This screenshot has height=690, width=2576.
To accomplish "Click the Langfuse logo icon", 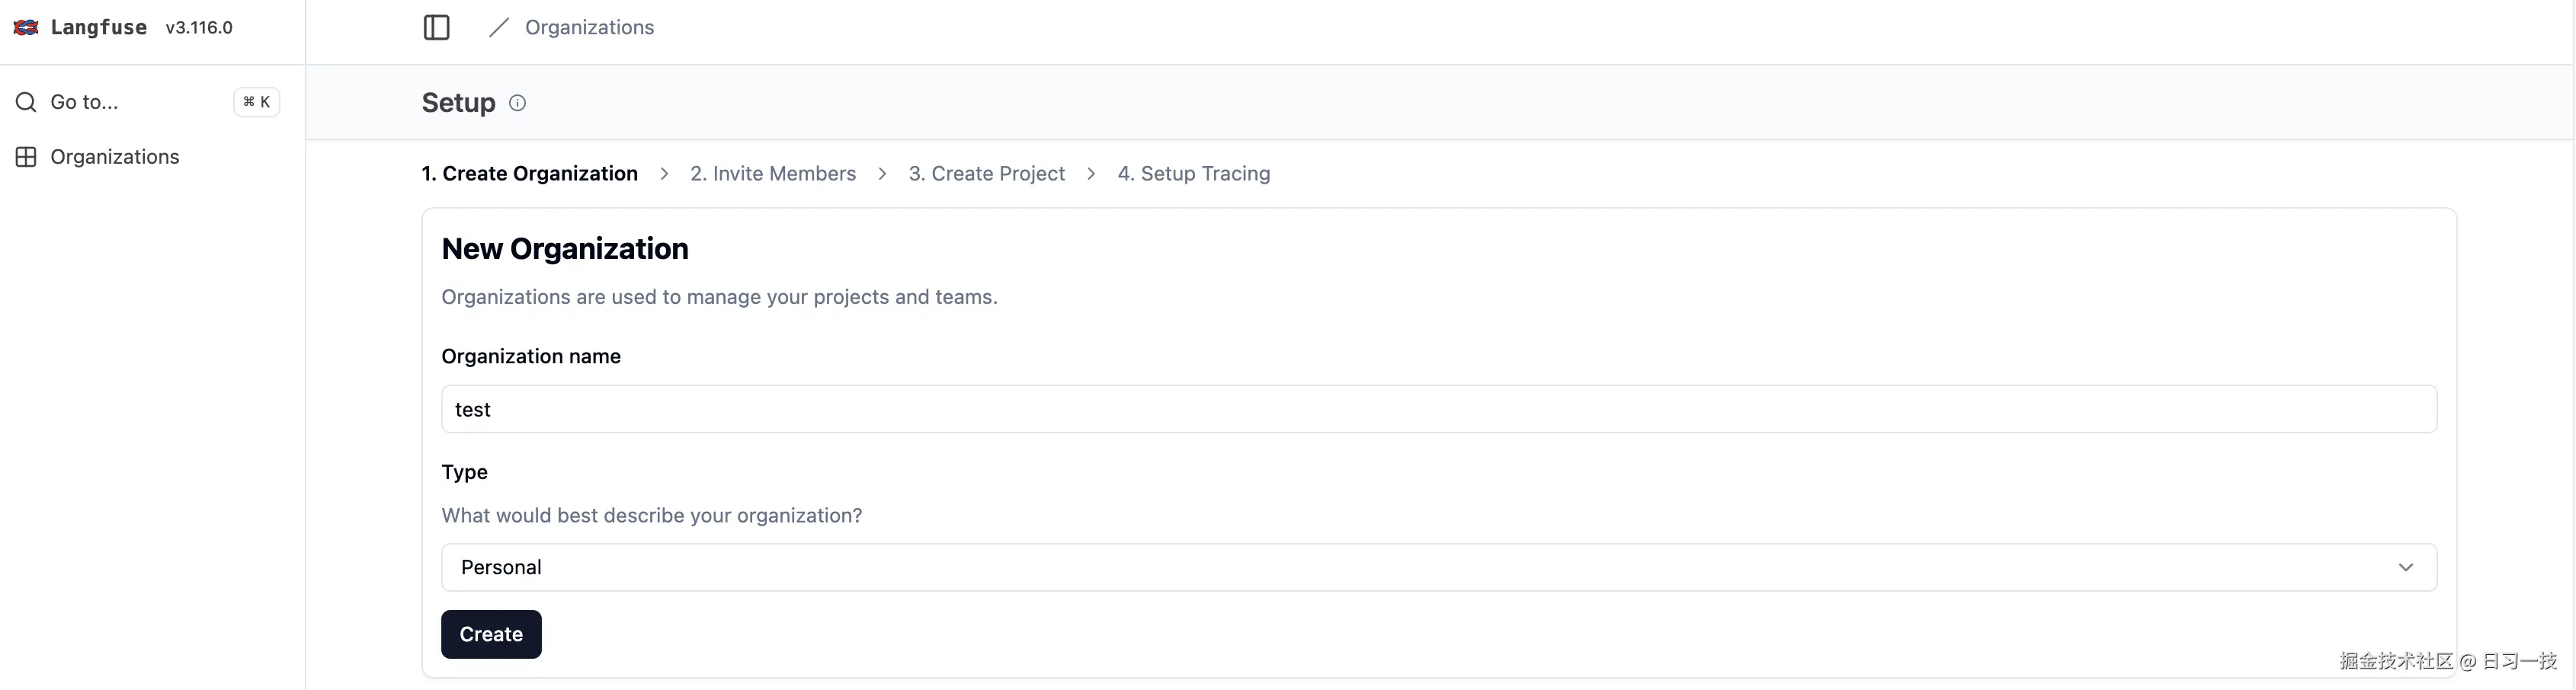I will tap(26, 27).
